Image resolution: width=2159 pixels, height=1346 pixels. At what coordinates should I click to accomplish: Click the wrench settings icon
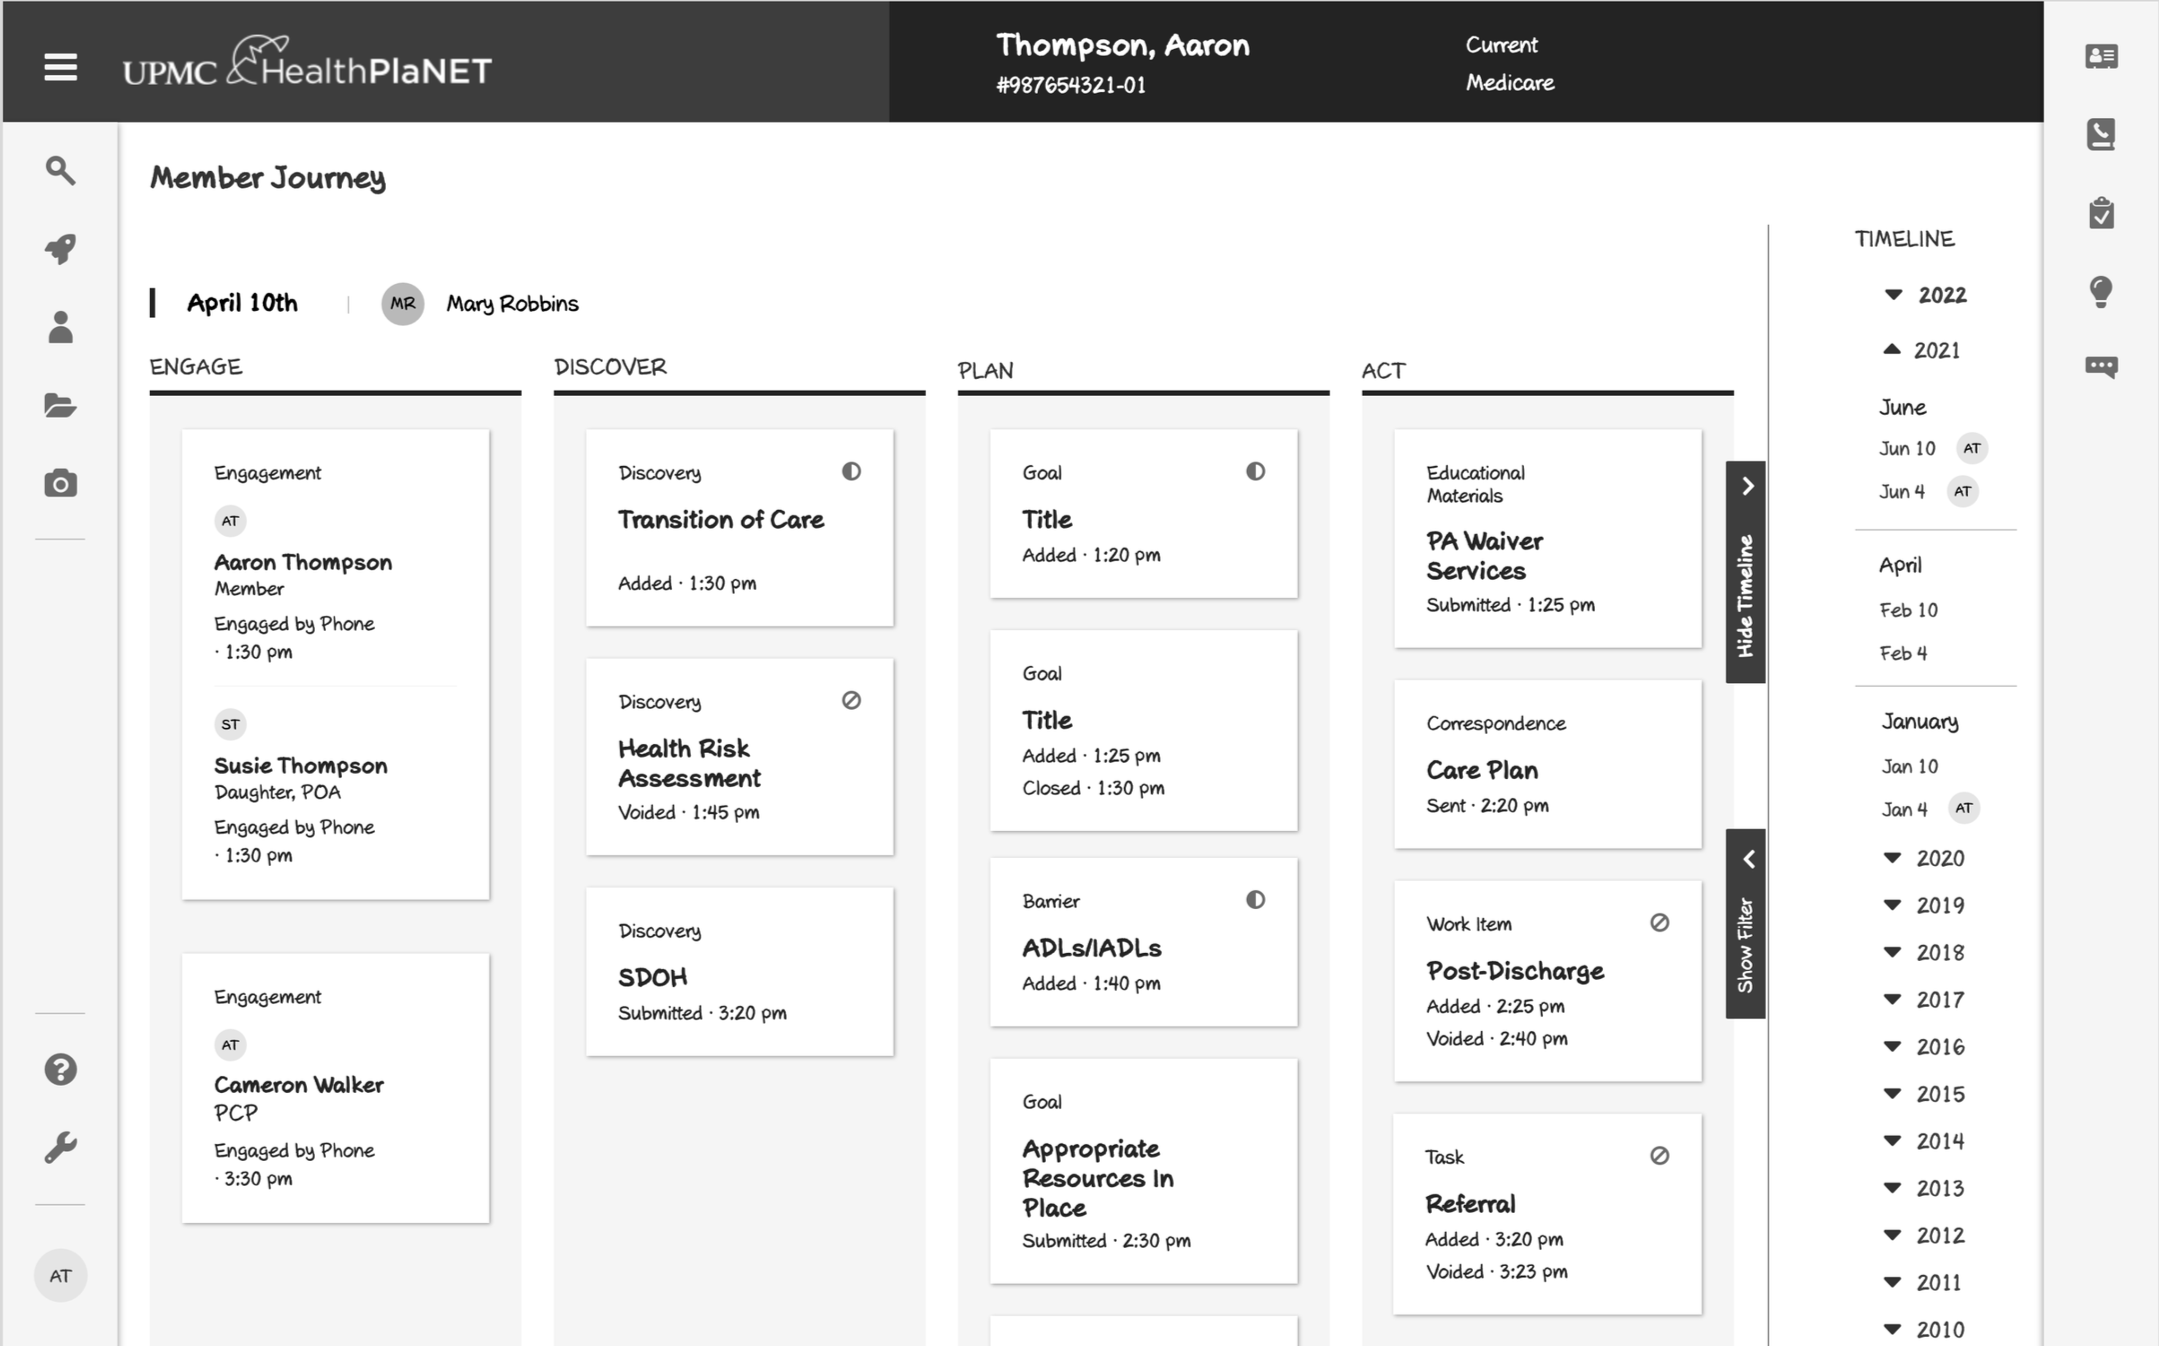[x=60, y=1147]
